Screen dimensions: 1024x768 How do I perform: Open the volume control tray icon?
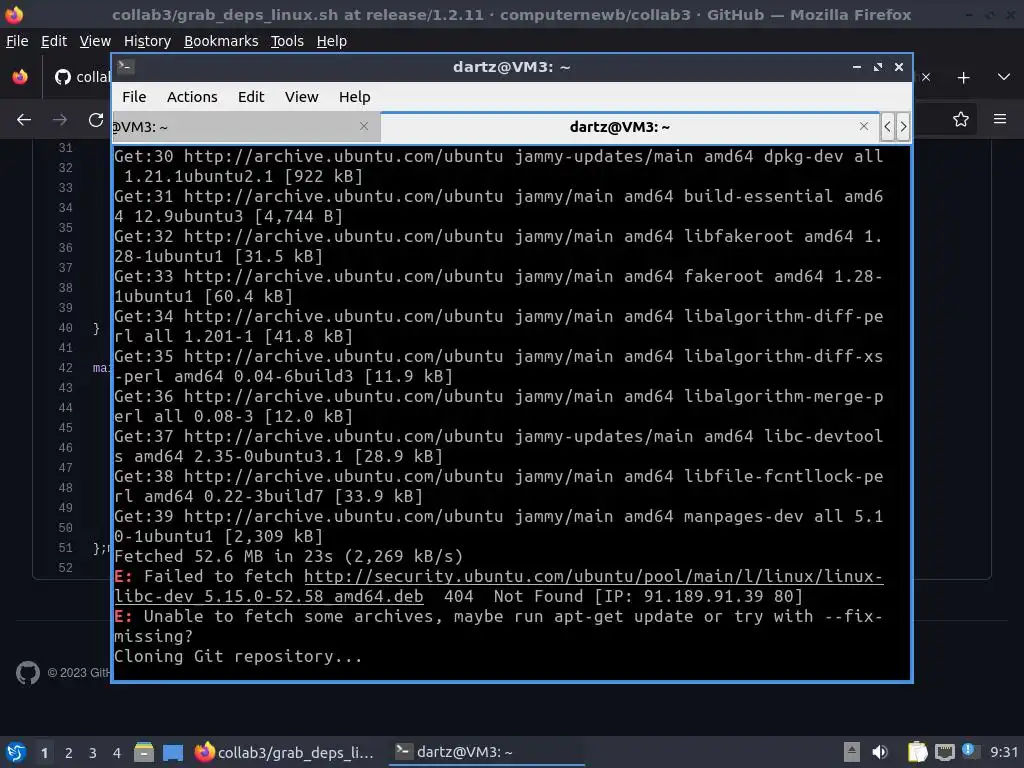pyautogui.click(x=880, y=752)
